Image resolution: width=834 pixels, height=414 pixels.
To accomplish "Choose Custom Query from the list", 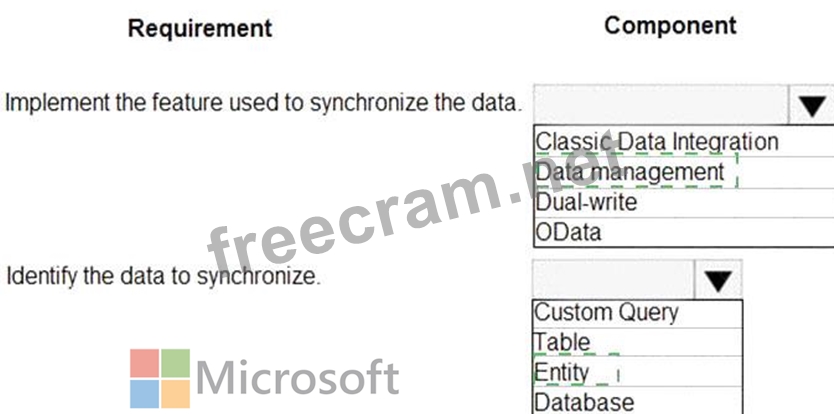I will pos(606,312).
